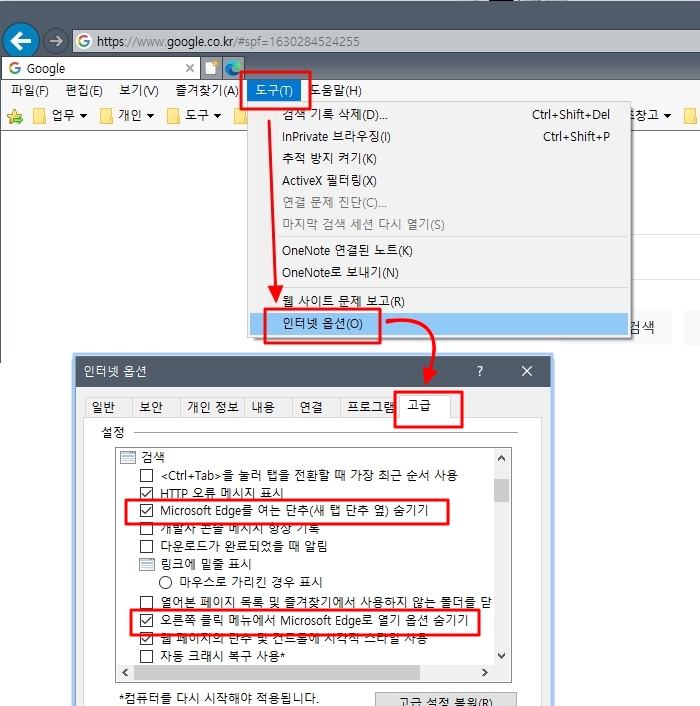Viewport: 700px width, 706px height.
Task: Toggle 오른쪽 클릭 메뉴 Edge로 열기 숨기기 checkbox
Action: click(146, 620)
